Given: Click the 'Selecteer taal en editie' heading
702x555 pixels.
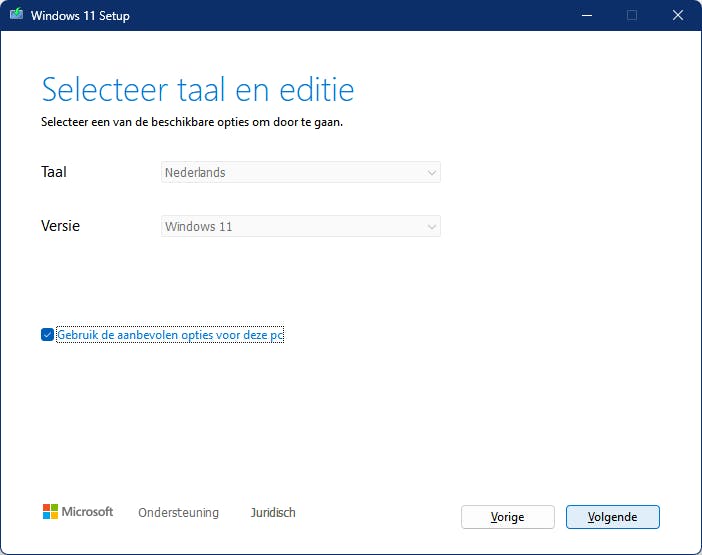Looking at the screenshot, I should pyautogui.click(x=198, y=90).
